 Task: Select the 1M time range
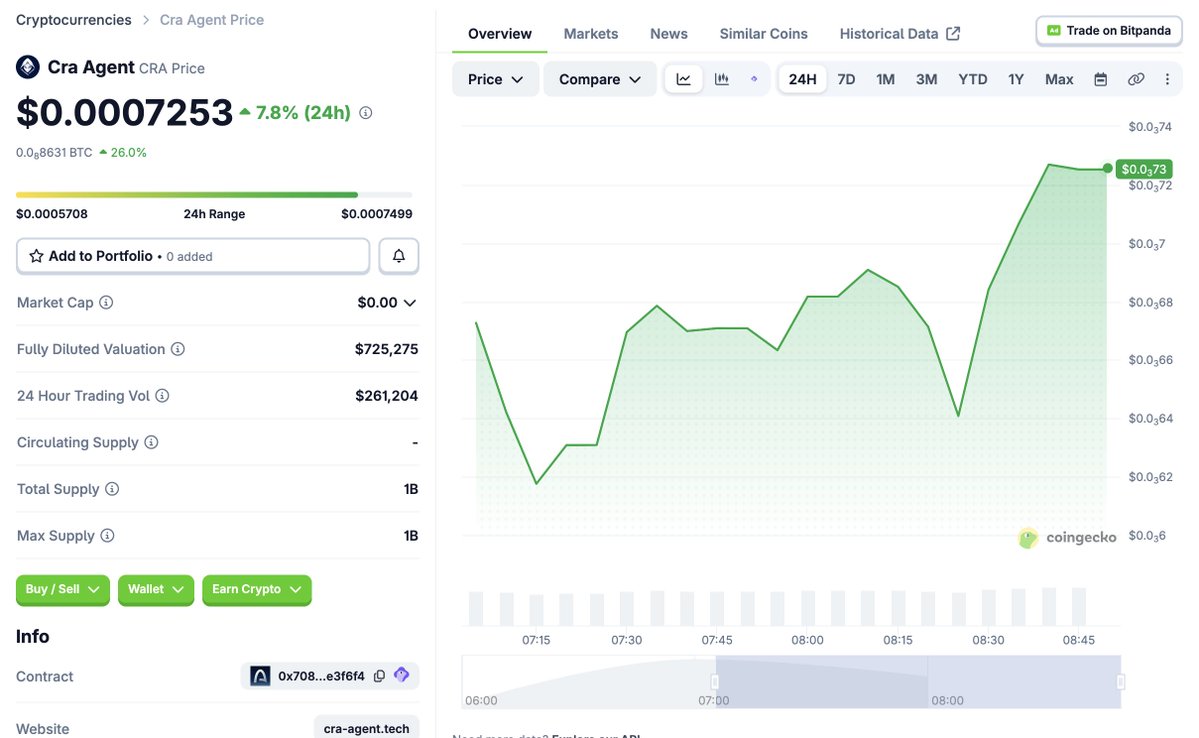click(x=885, y=79)
